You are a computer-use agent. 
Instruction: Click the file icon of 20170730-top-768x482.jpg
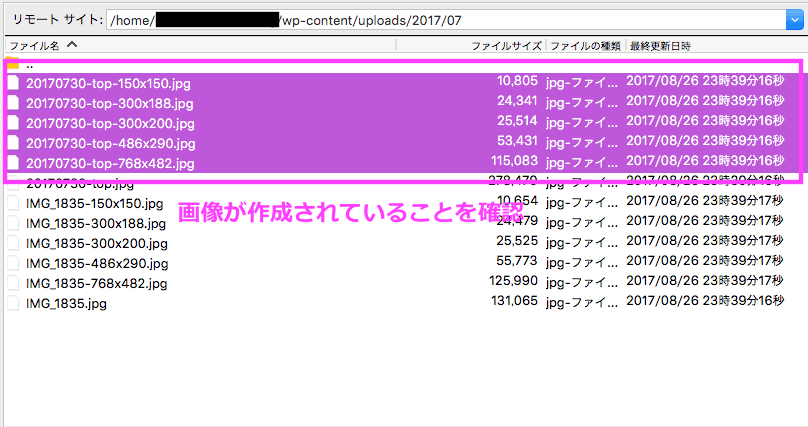pyautogui.click(x=13, y=163)
